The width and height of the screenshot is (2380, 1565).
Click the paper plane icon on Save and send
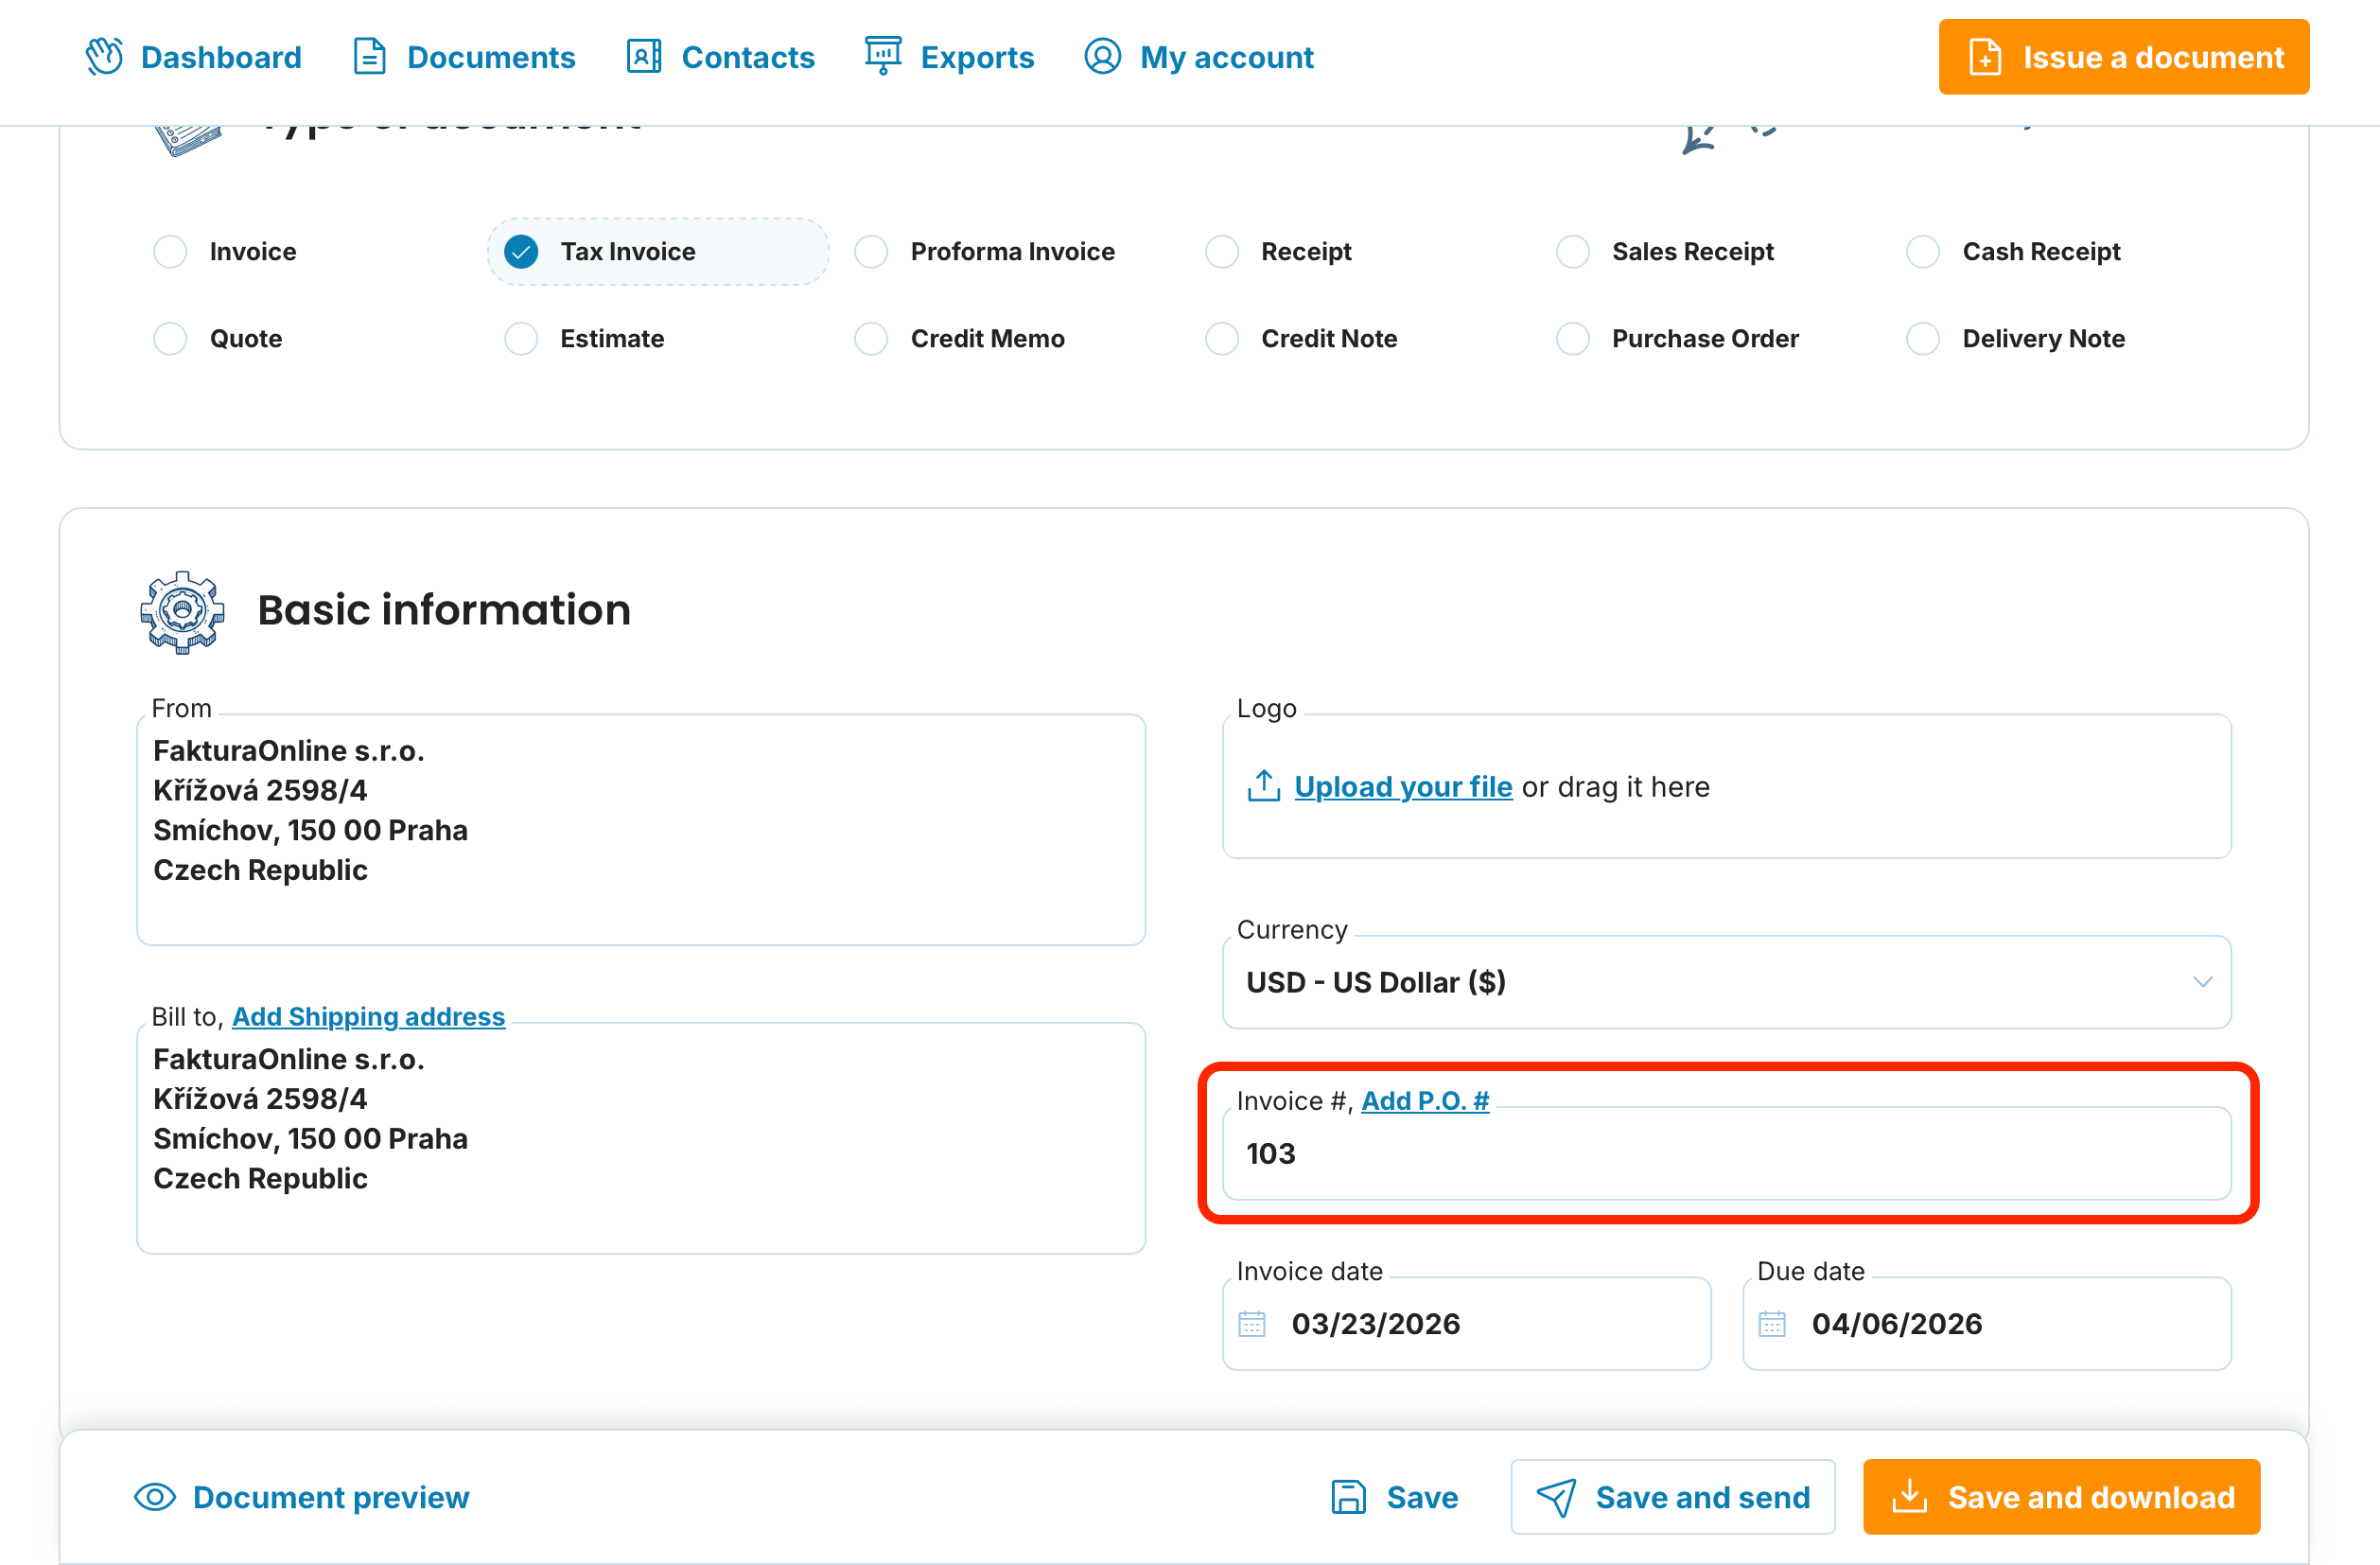coord(1557,1498)
